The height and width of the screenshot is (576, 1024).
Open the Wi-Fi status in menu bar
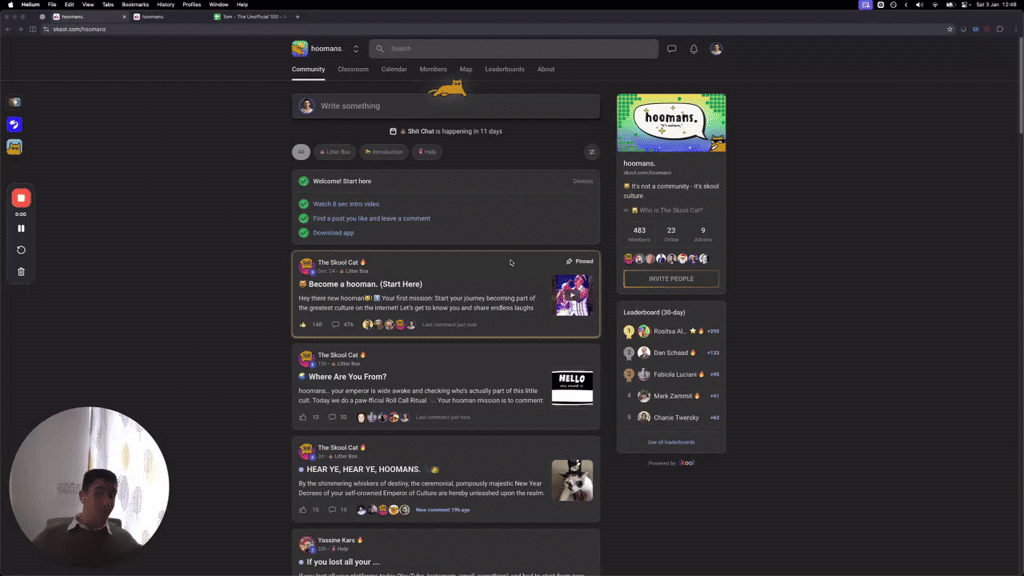935,5
